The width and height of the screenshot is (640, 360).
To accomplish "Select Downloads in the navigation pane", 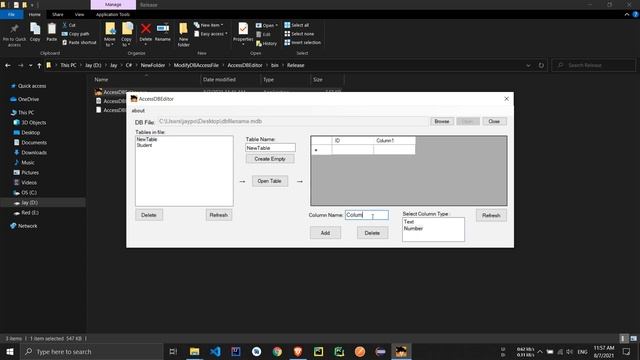I will [34, 153].
